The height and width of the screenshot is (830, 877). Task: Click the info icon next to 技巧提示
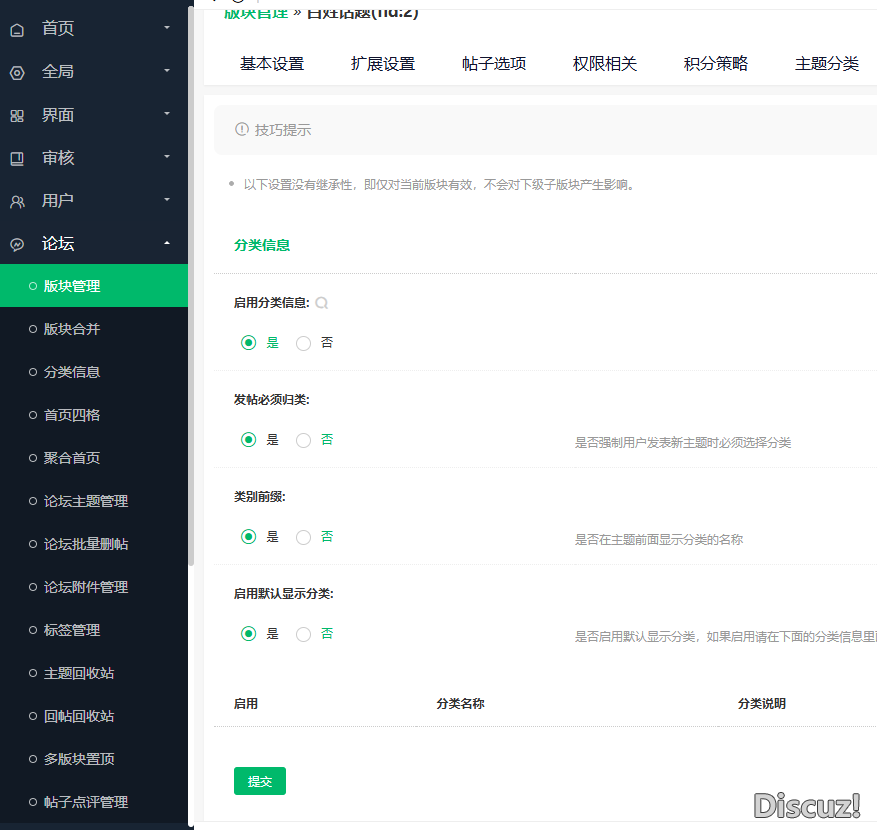pyautogui.click(x=242, y=129)
